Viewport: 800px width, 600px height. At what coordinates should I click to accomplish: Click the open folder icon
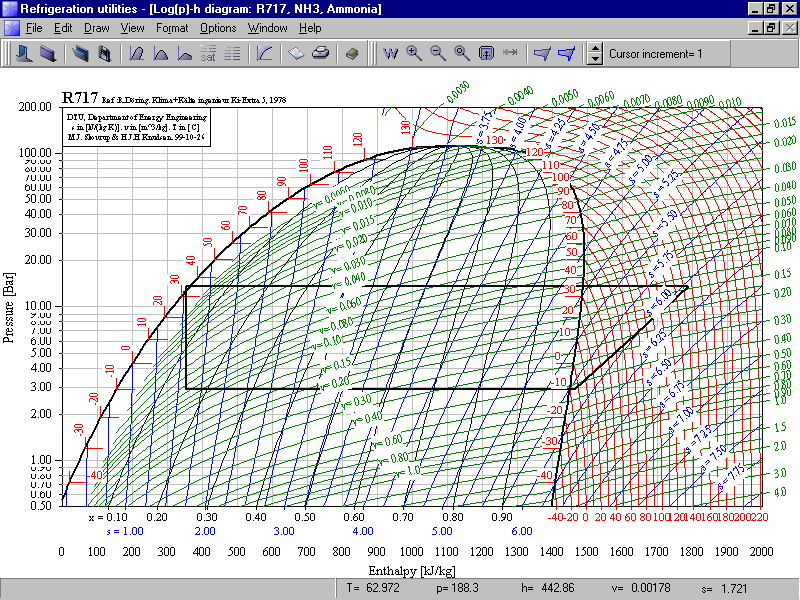[x=79, y=54]
